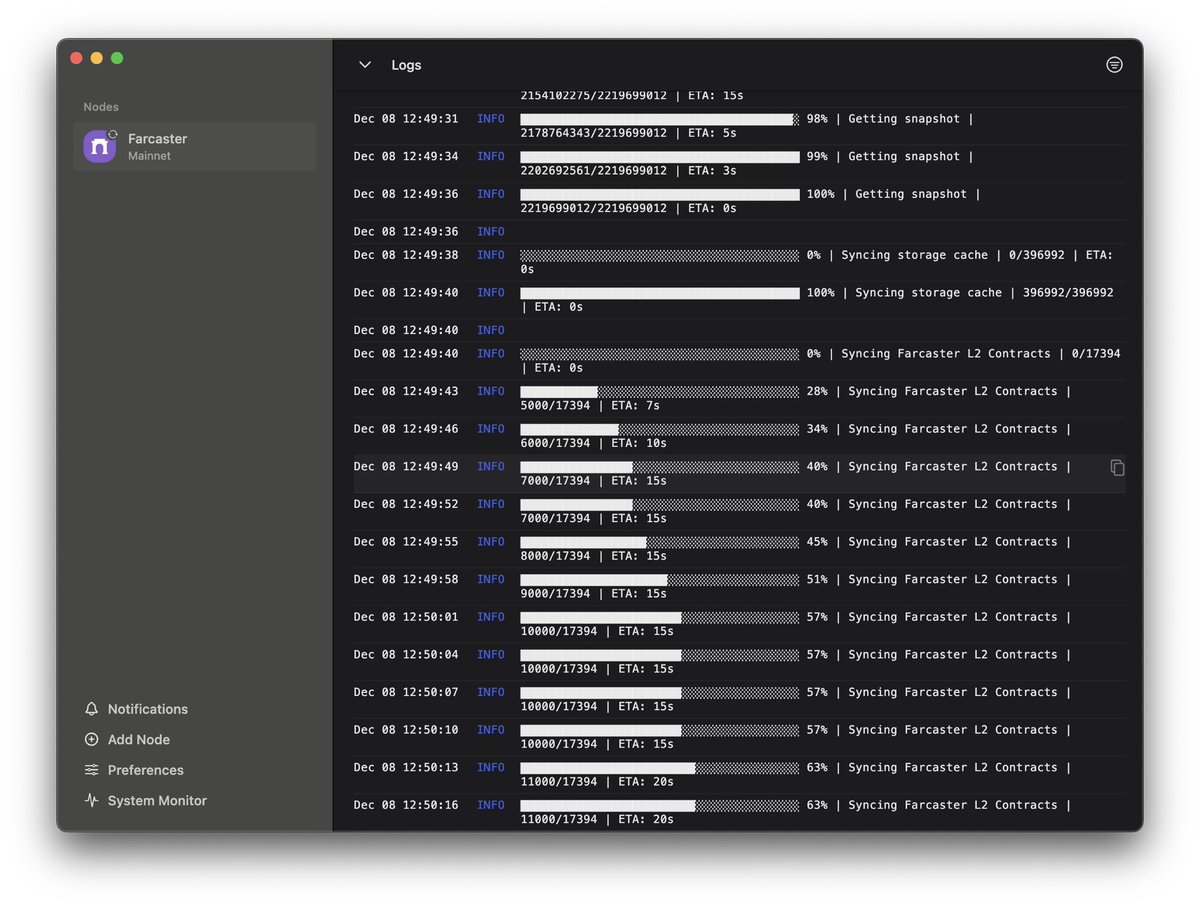Open the Notifications label
This screenshot has height=907, width=1200.
(148, 709)
